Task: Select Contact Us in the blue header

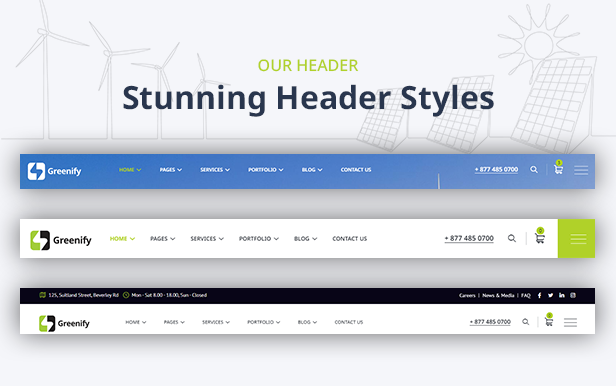Action: (x=356, y=170)
